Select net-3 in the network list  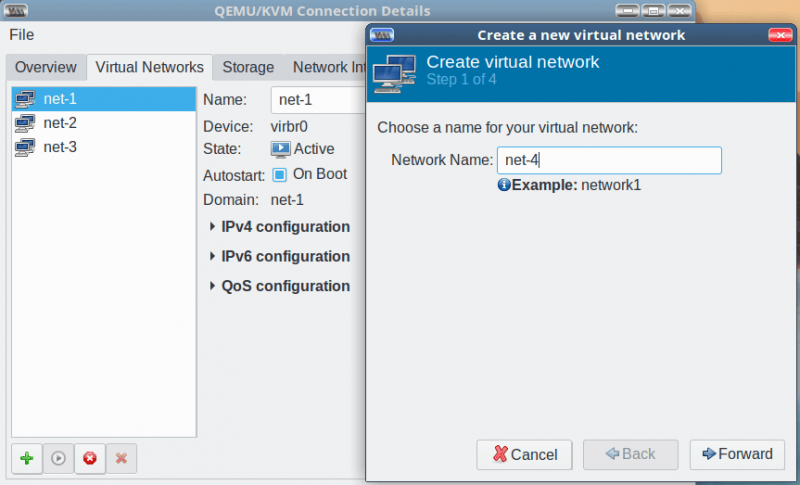pos(60,147)
